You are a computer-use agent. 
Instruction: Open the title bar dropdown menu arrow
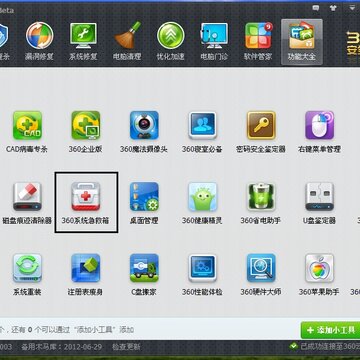click(353, 8)
